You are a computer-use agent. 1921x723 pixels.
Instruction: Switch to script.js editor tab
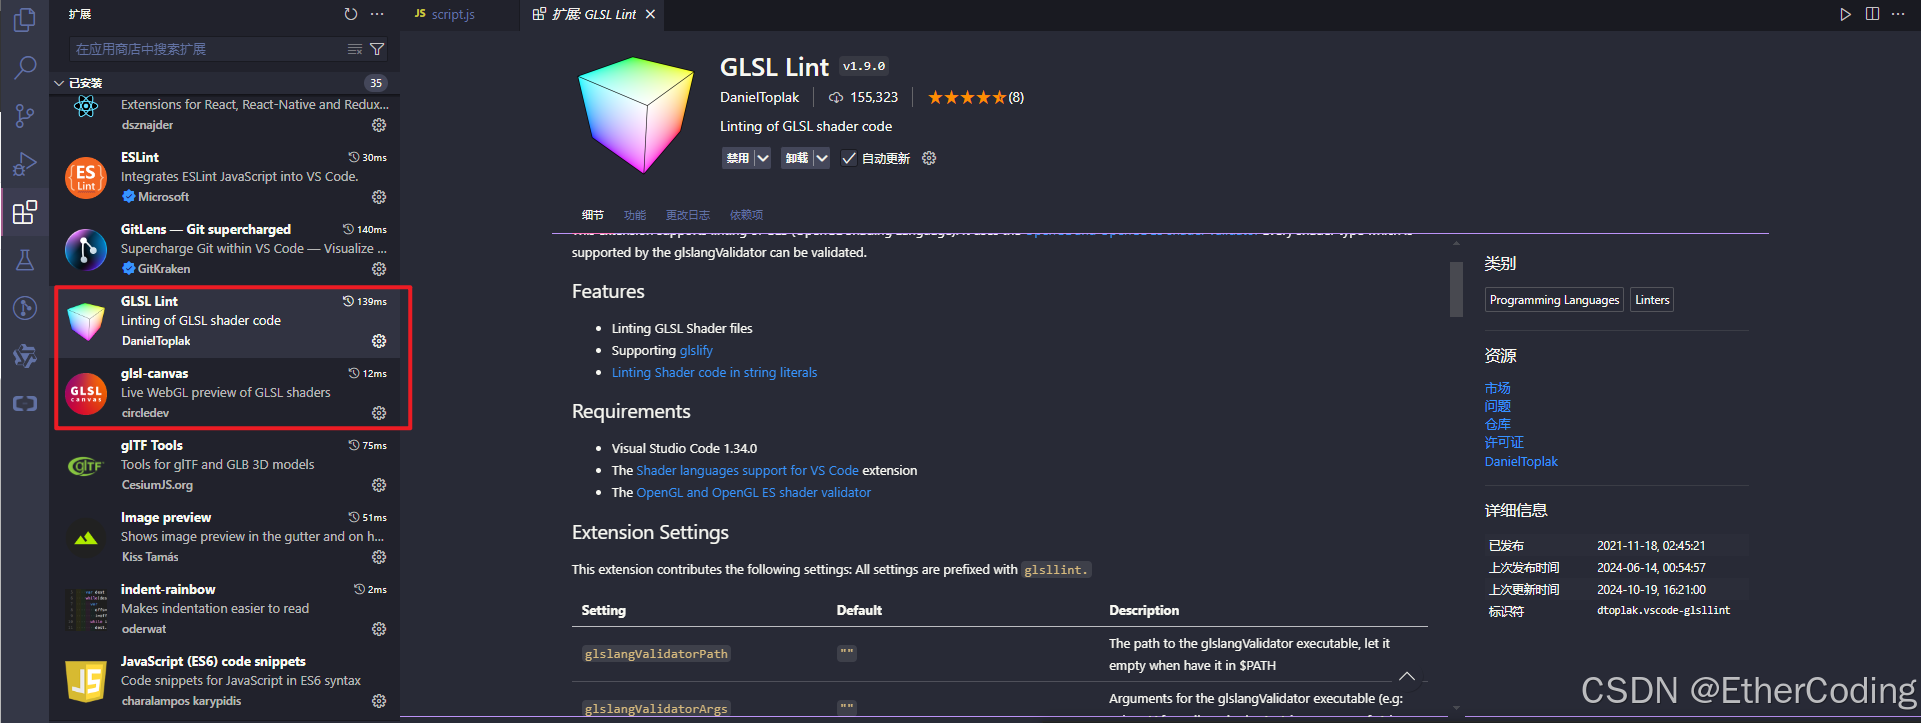[452, 14]
